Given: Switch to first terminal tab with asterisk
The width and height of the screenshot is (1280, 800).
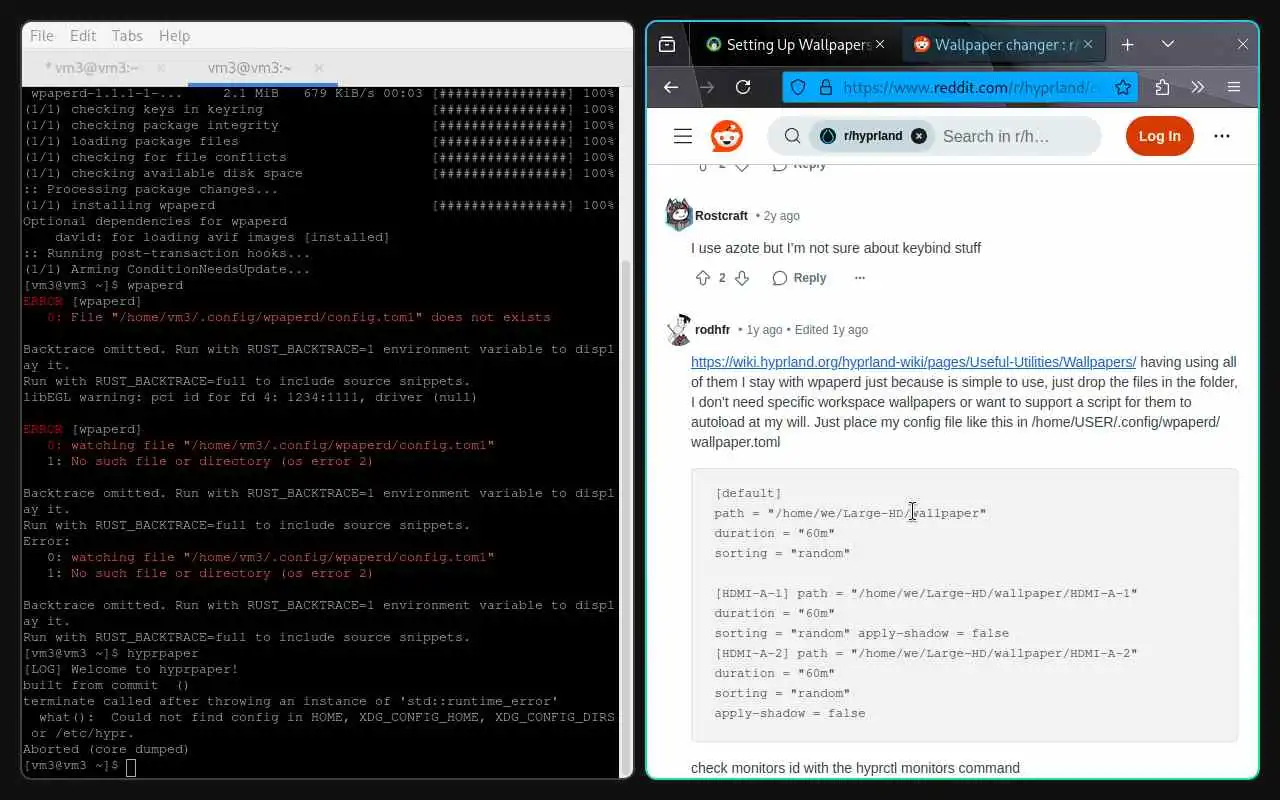Looking at the screenshot, I should (x=92, y=68).
